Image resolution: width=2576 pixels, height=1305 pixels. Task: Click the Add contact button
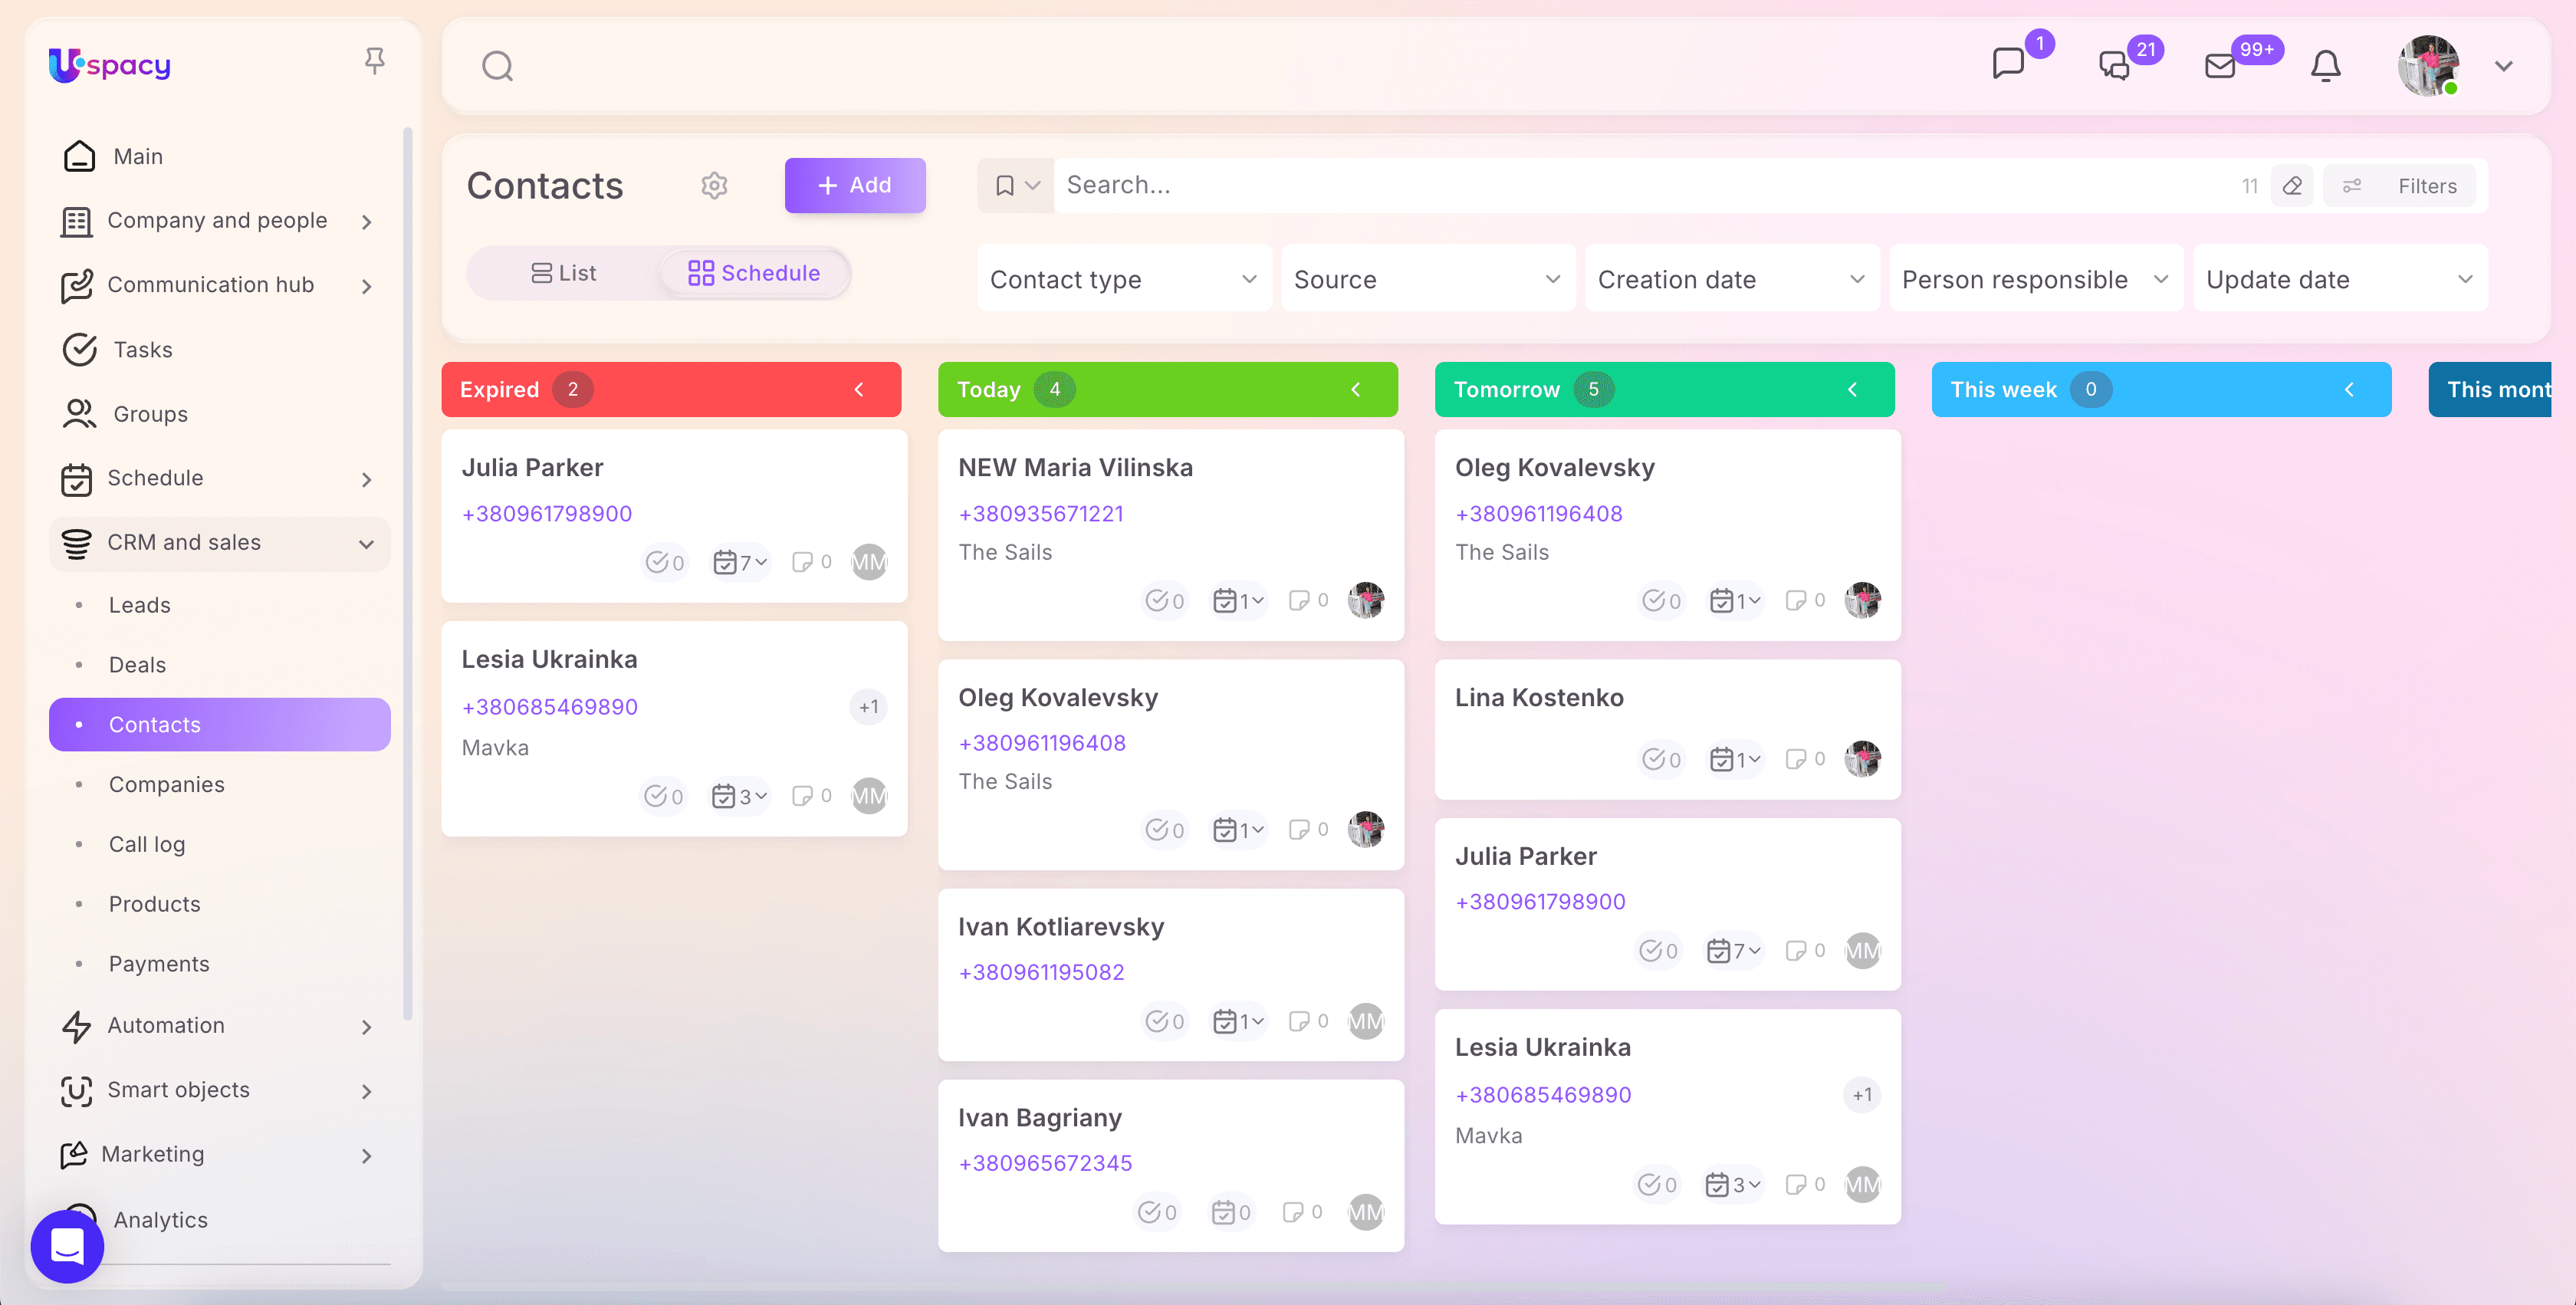(x=855, y=185)
